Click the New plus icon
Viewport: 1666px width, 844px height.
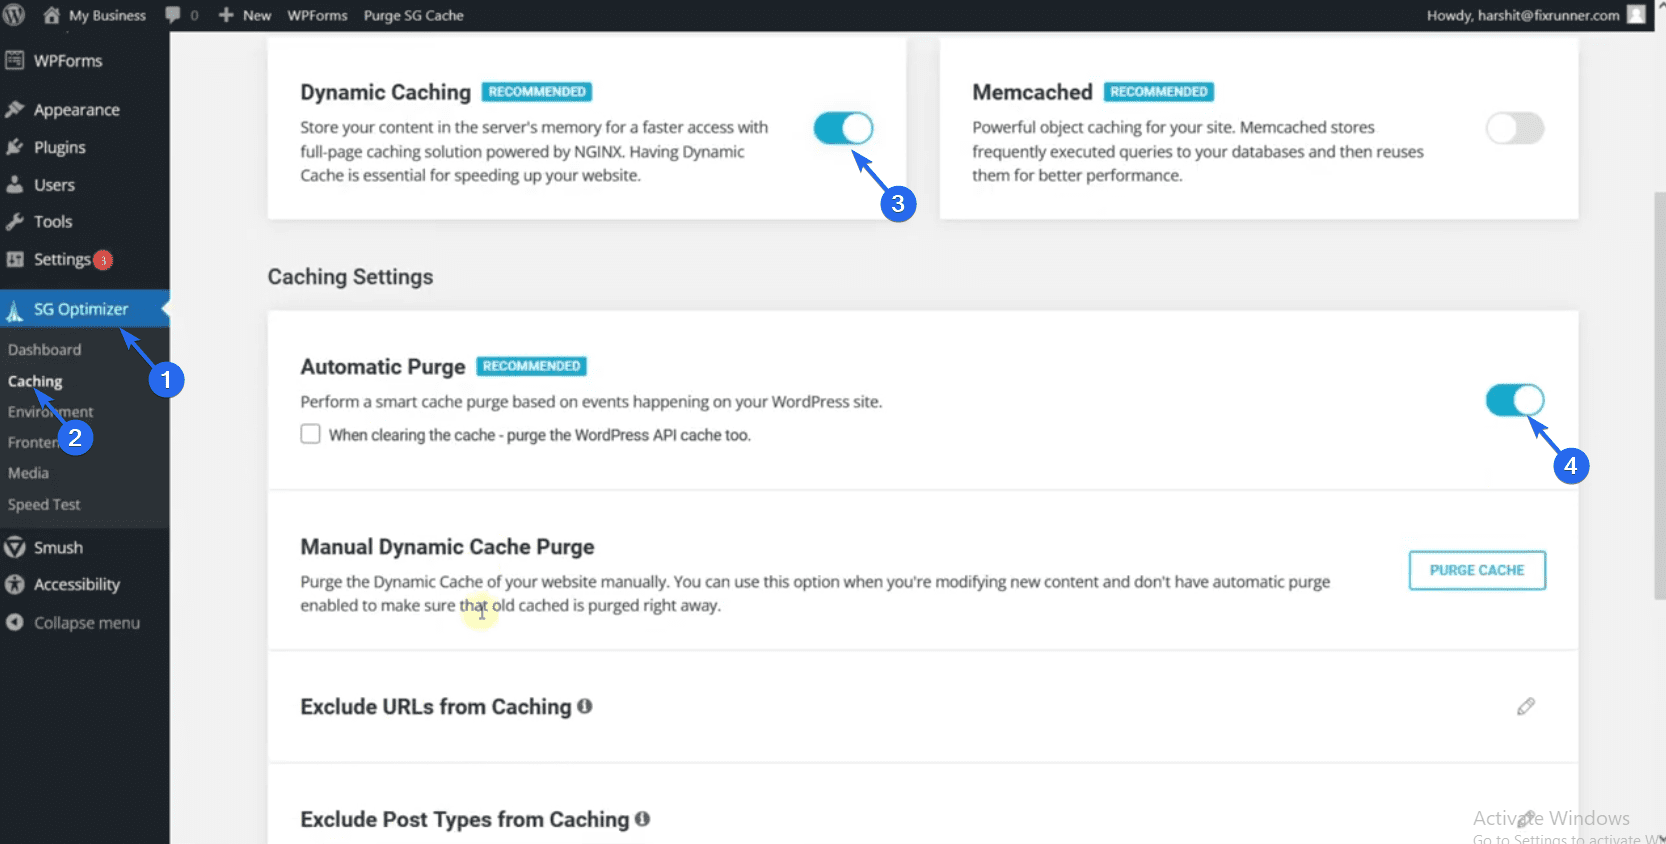click(x=226, y=15)
